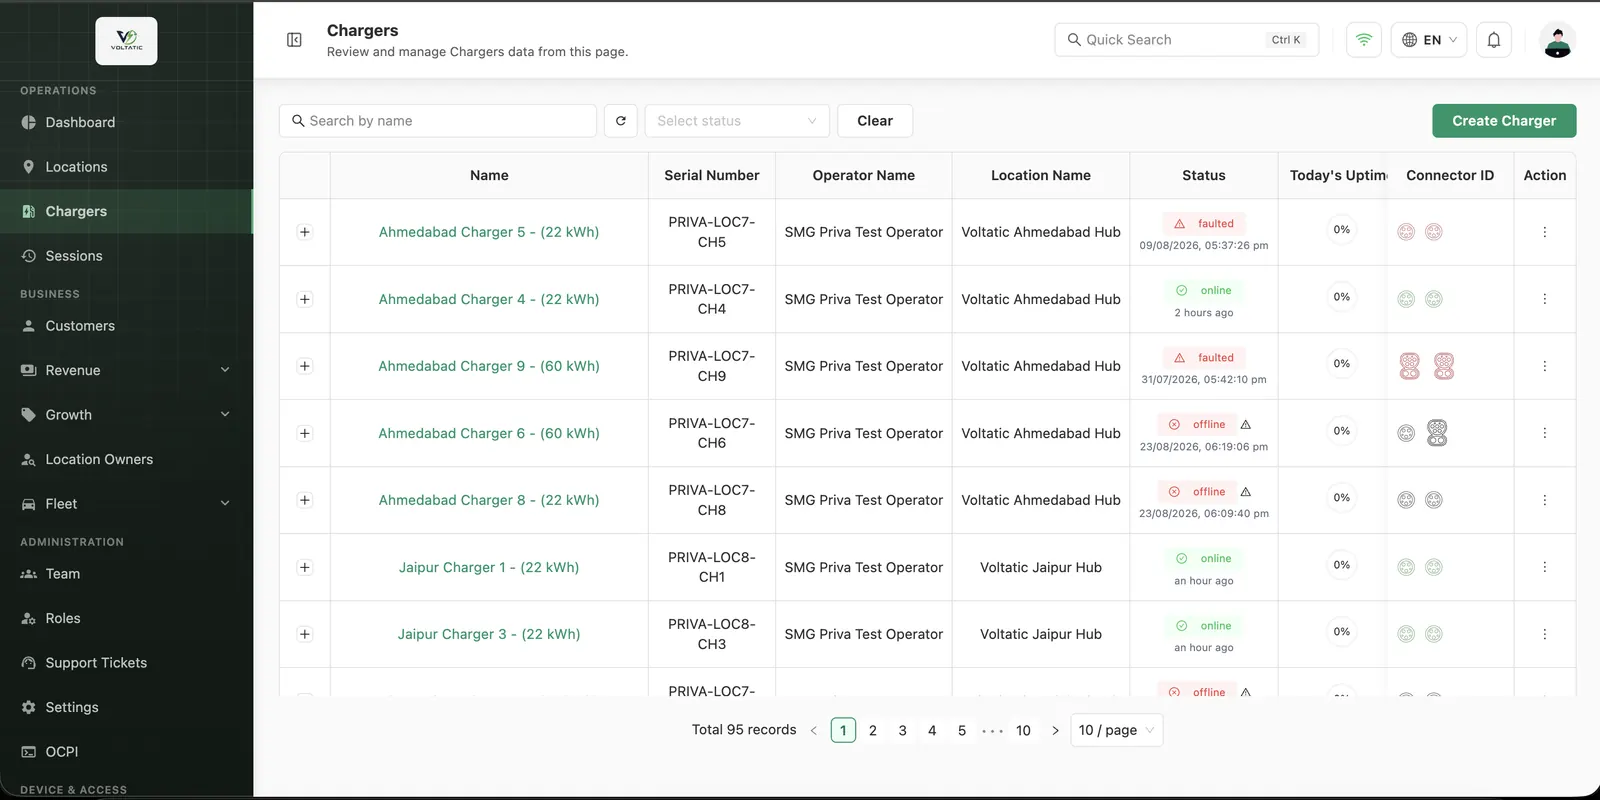Open the Select status dropdown
The image size is (1600, 800).
coord(737,121)
